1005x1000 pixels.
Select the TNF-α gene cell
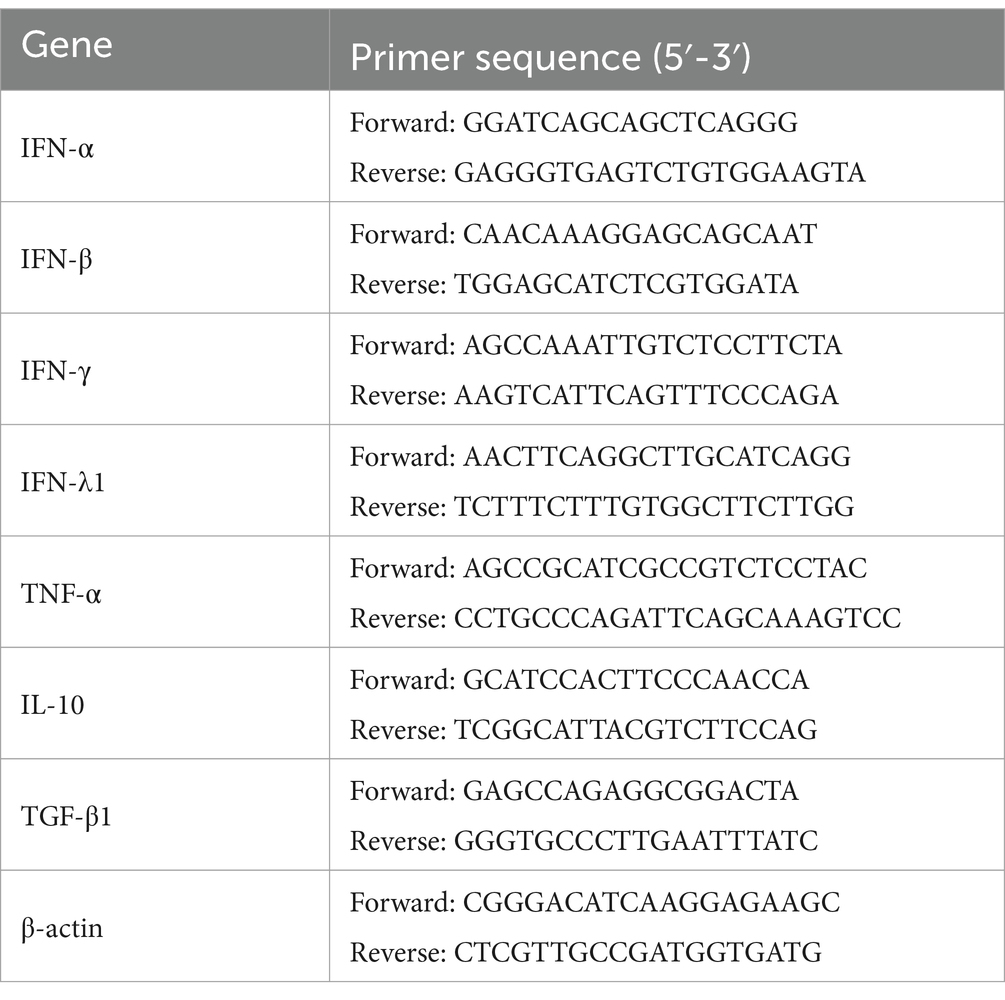165,592
